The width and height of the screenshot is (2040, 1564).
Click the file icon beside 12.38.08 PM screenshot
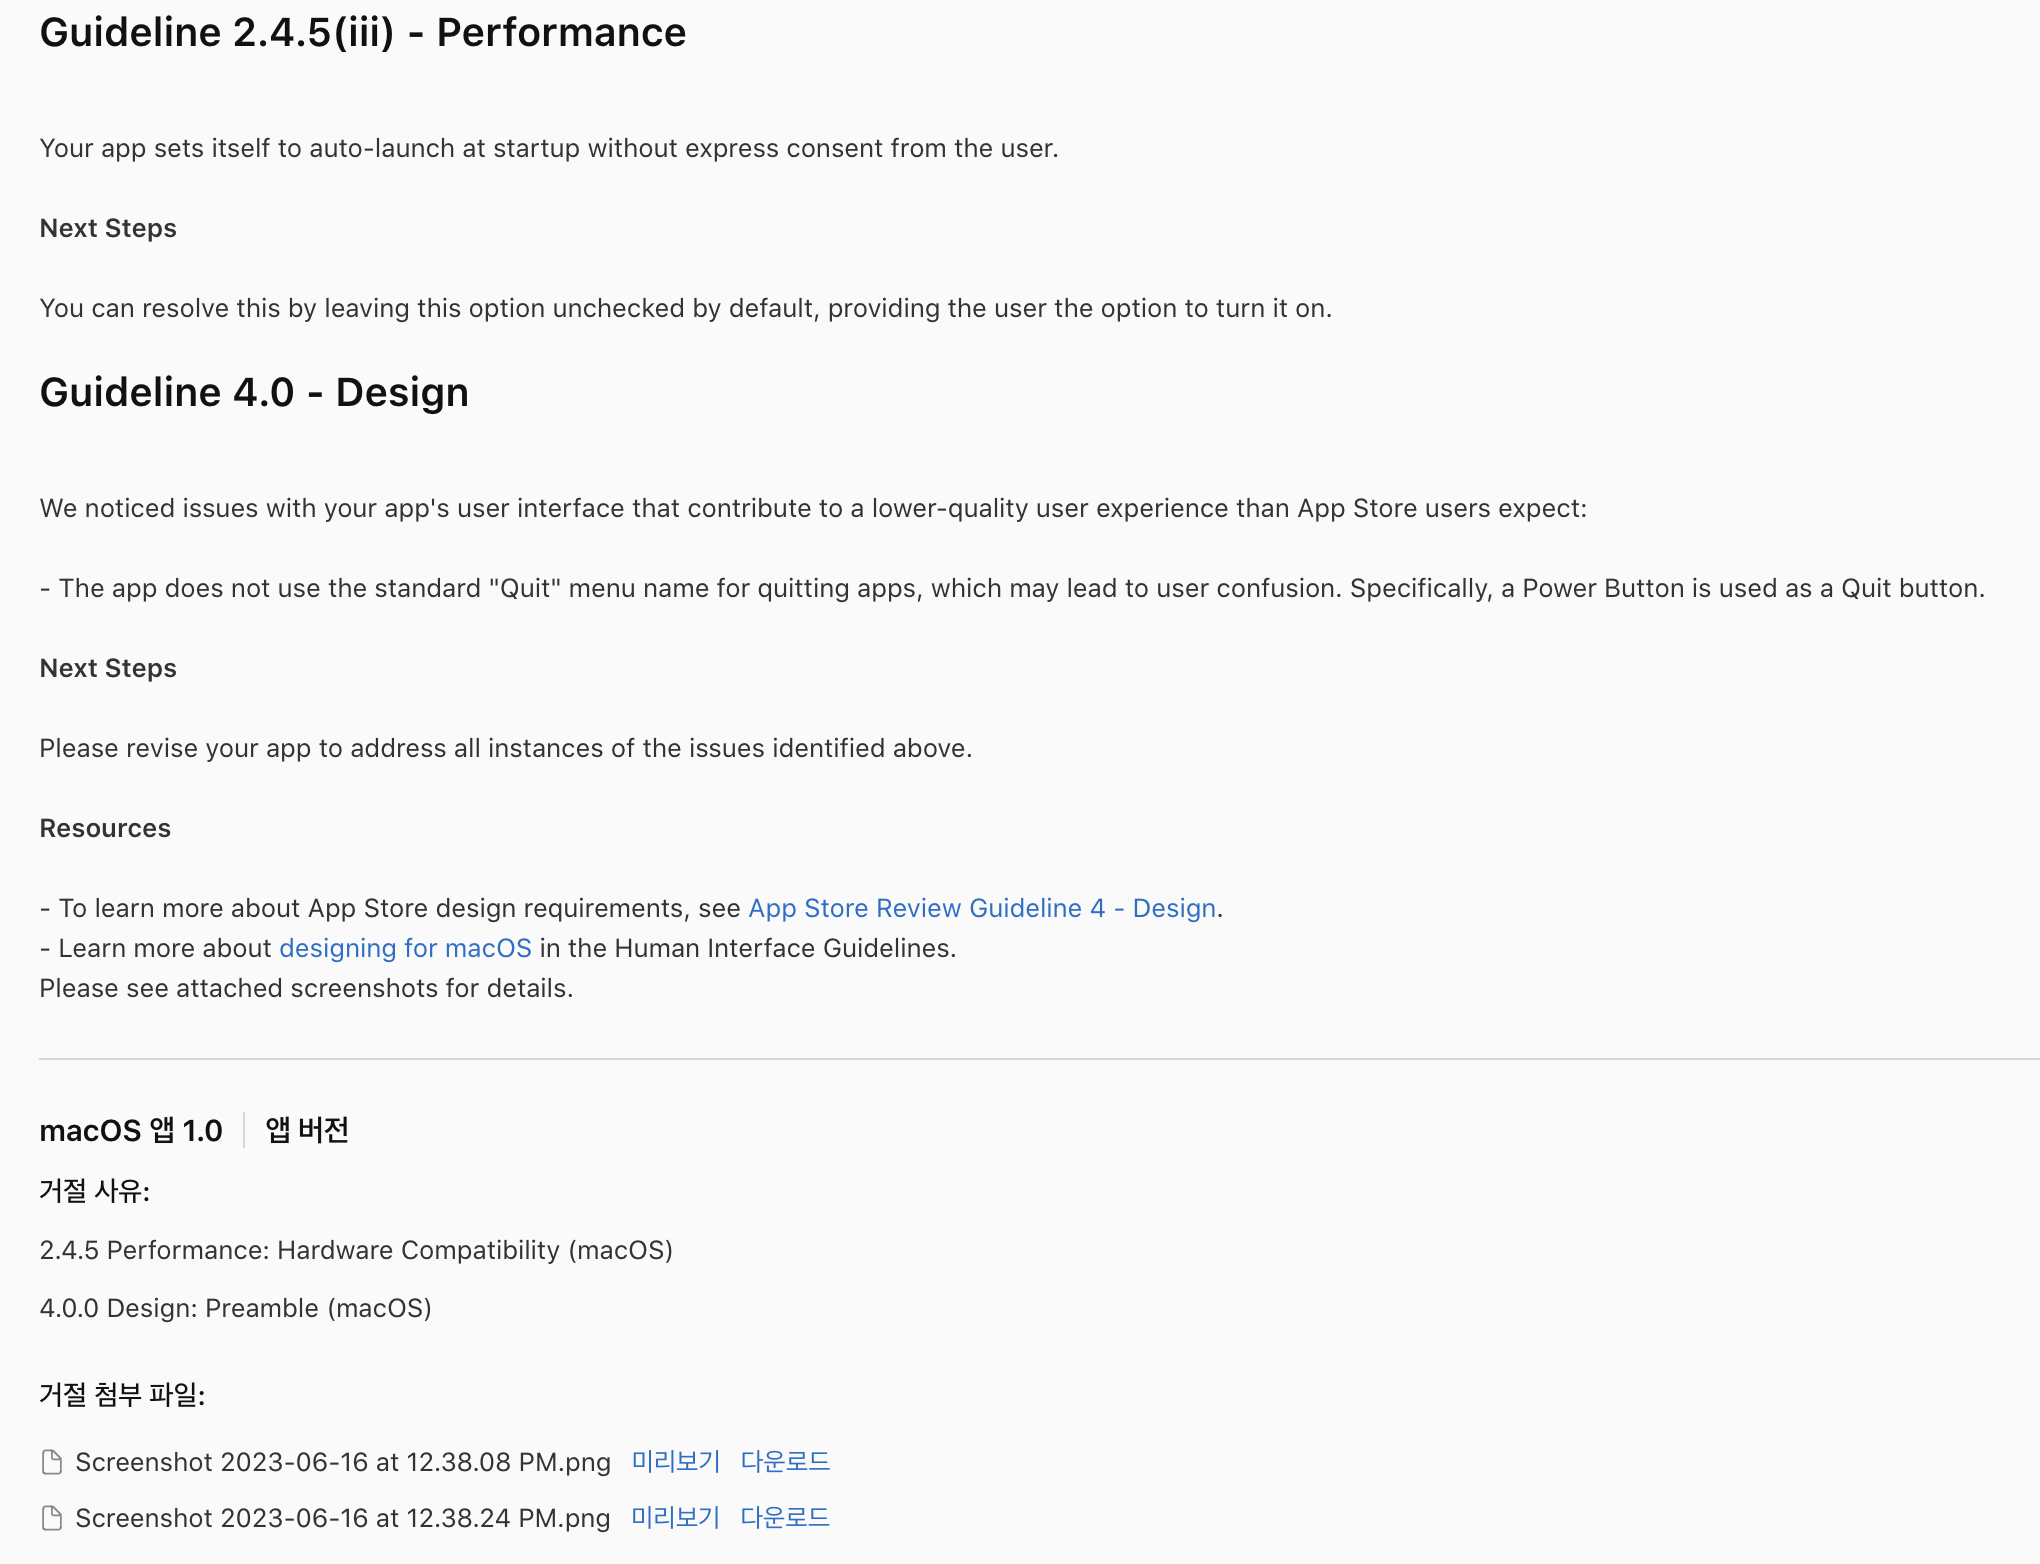click(x=52, y=1462)
